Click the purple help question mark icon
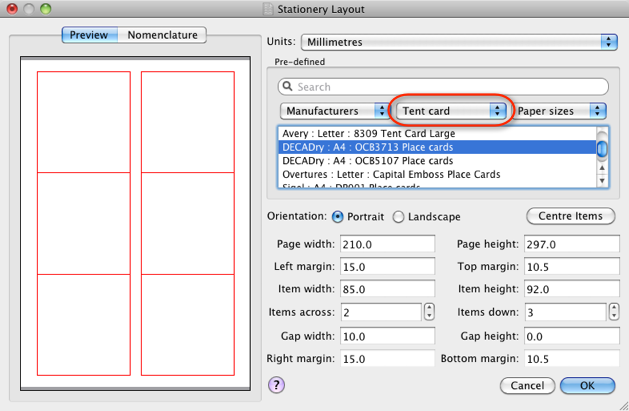The image size is (629, 411). tap(277, 385)
